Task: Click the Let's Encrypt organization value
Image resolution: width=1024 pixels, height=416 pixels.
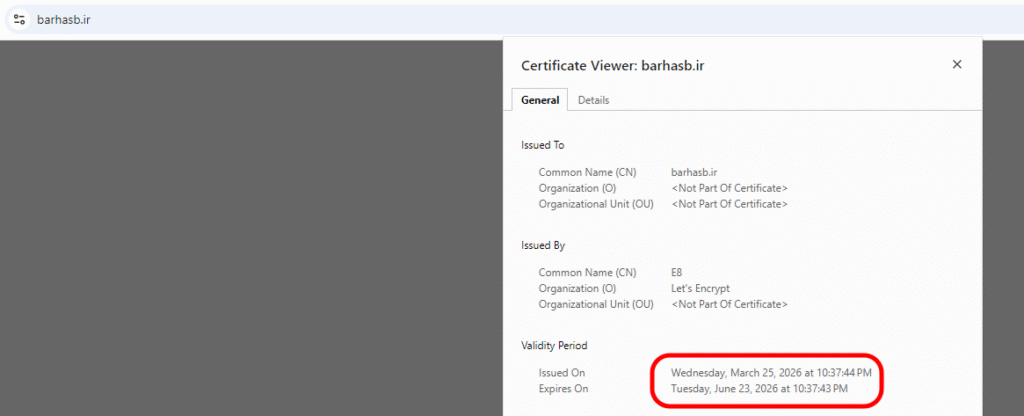Action: point(700,288)
